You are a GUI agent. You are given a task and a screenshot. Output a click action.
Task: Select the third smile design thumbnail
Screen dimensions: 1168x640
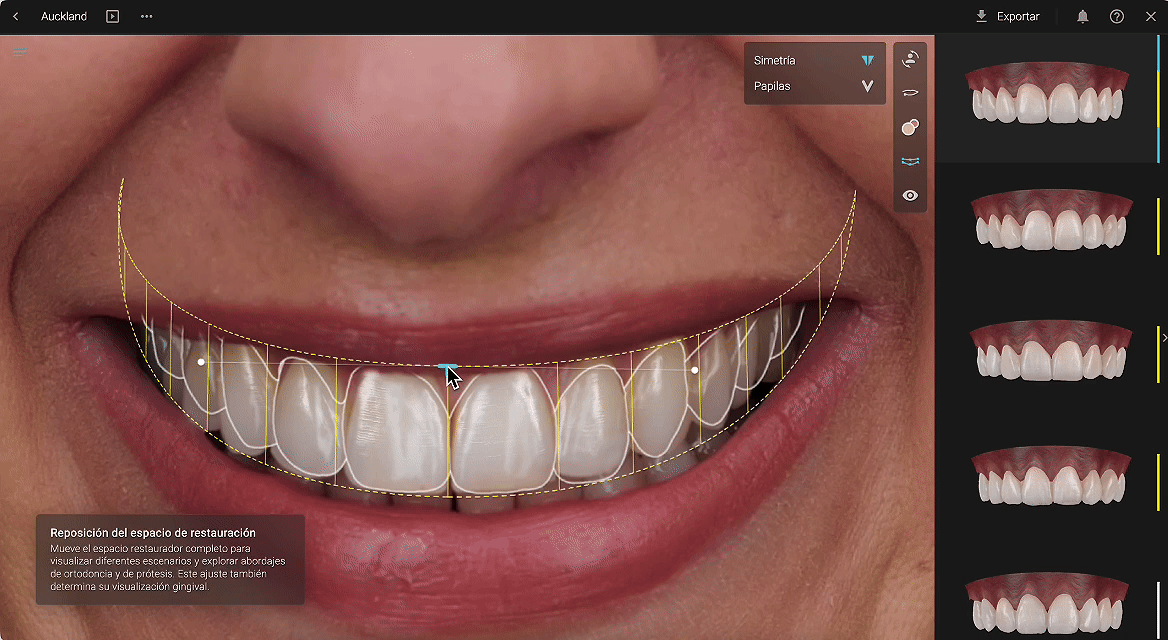[1050, 350]
